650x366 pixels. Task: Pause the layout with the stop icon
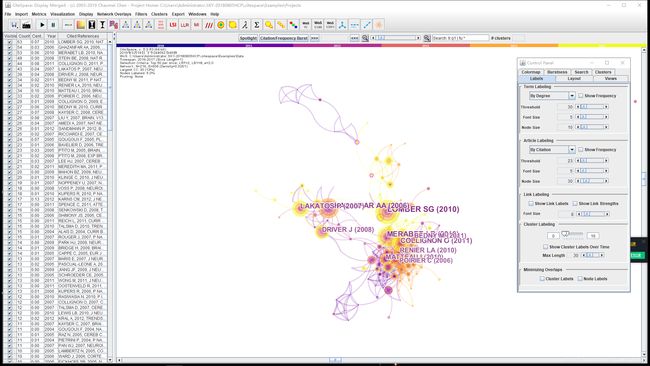[53, 25]
